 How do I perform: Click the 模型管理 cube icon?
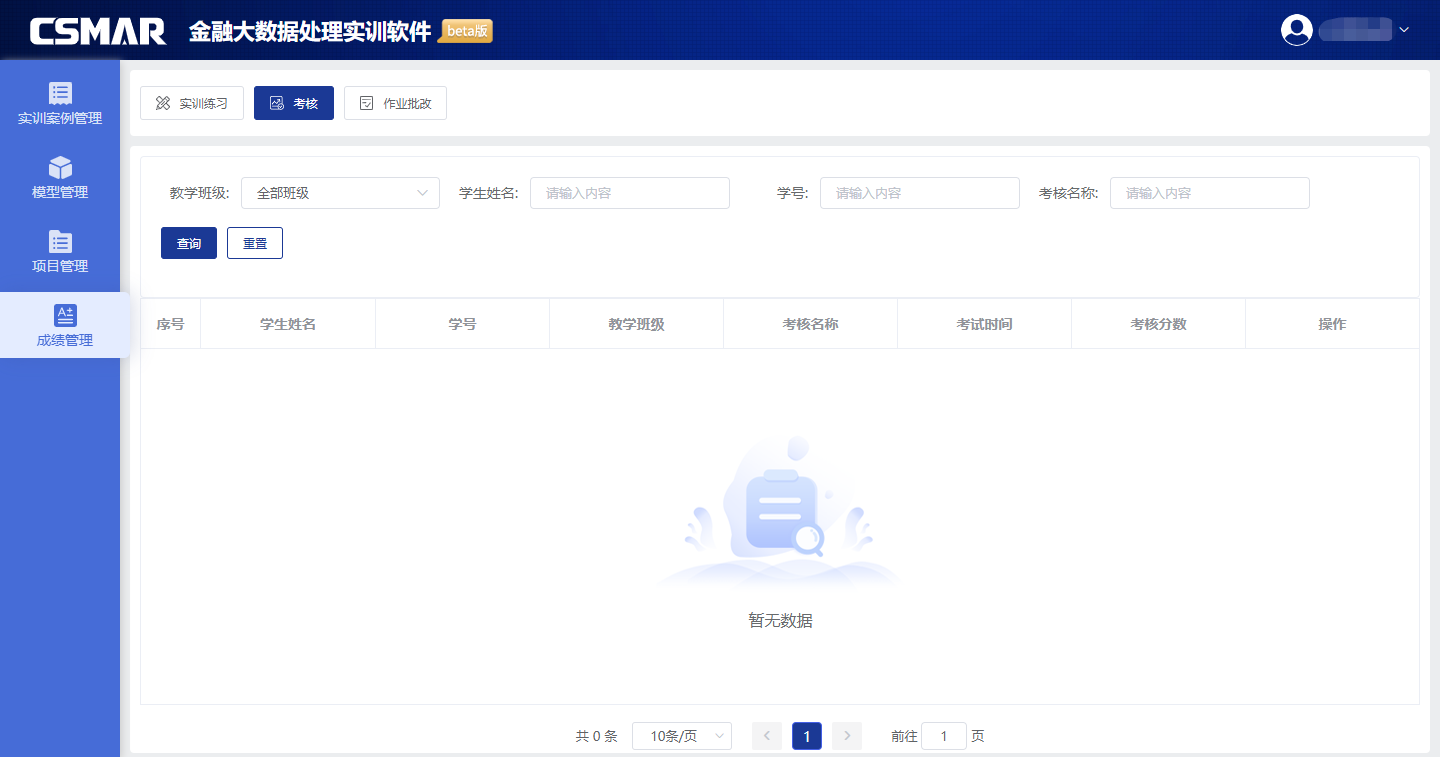coord(60,167)
